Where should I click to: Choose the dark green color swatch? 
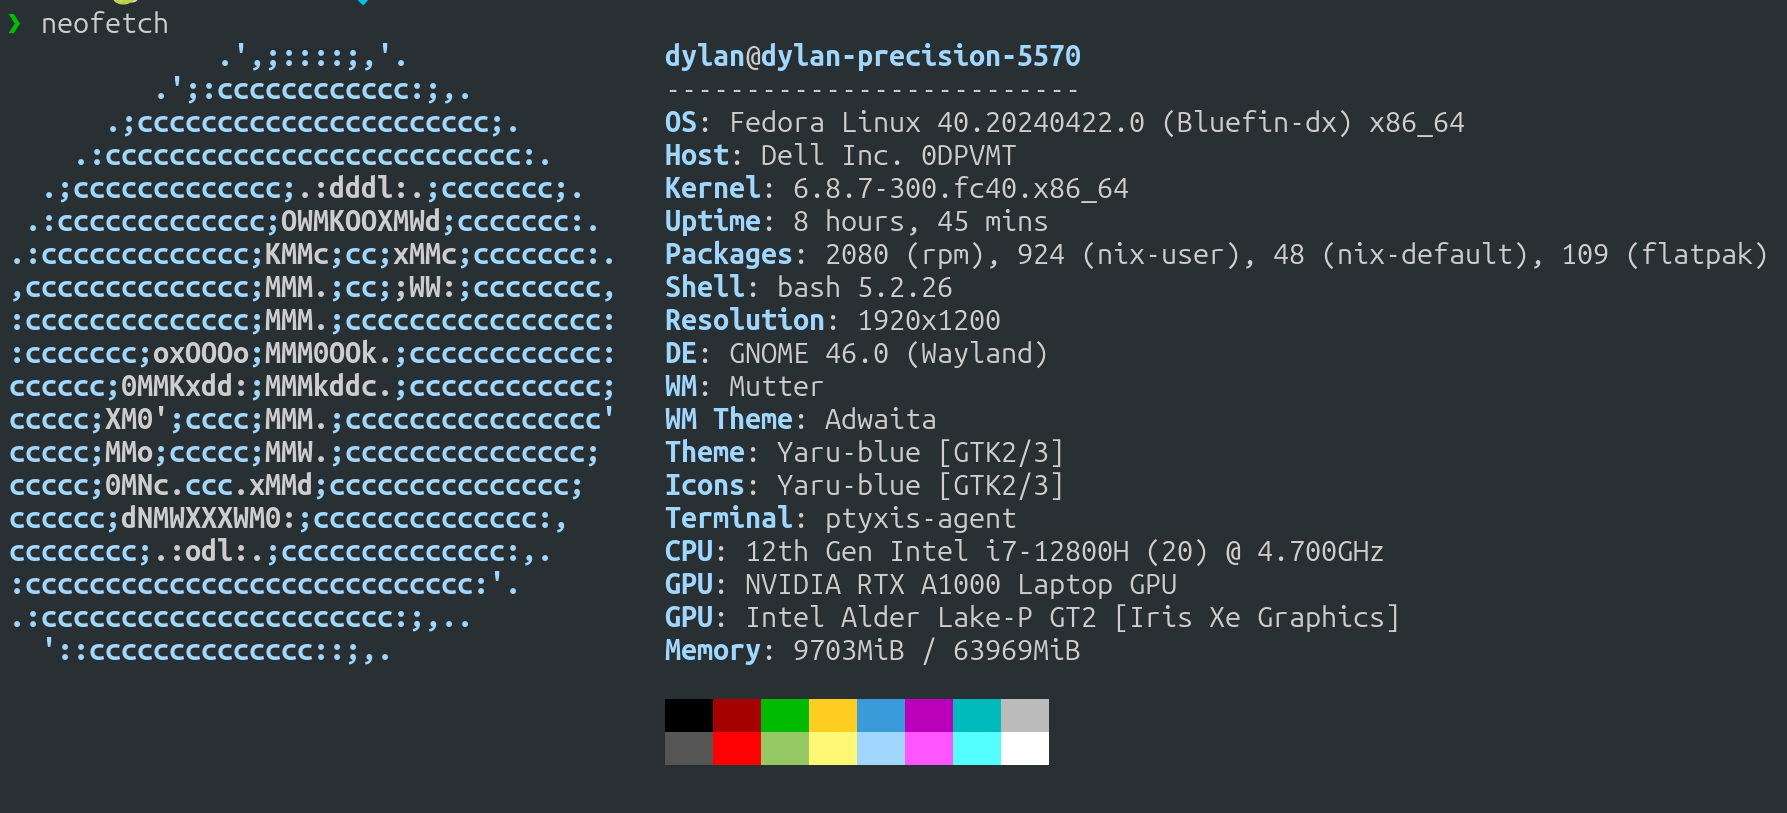coord(785,715)
